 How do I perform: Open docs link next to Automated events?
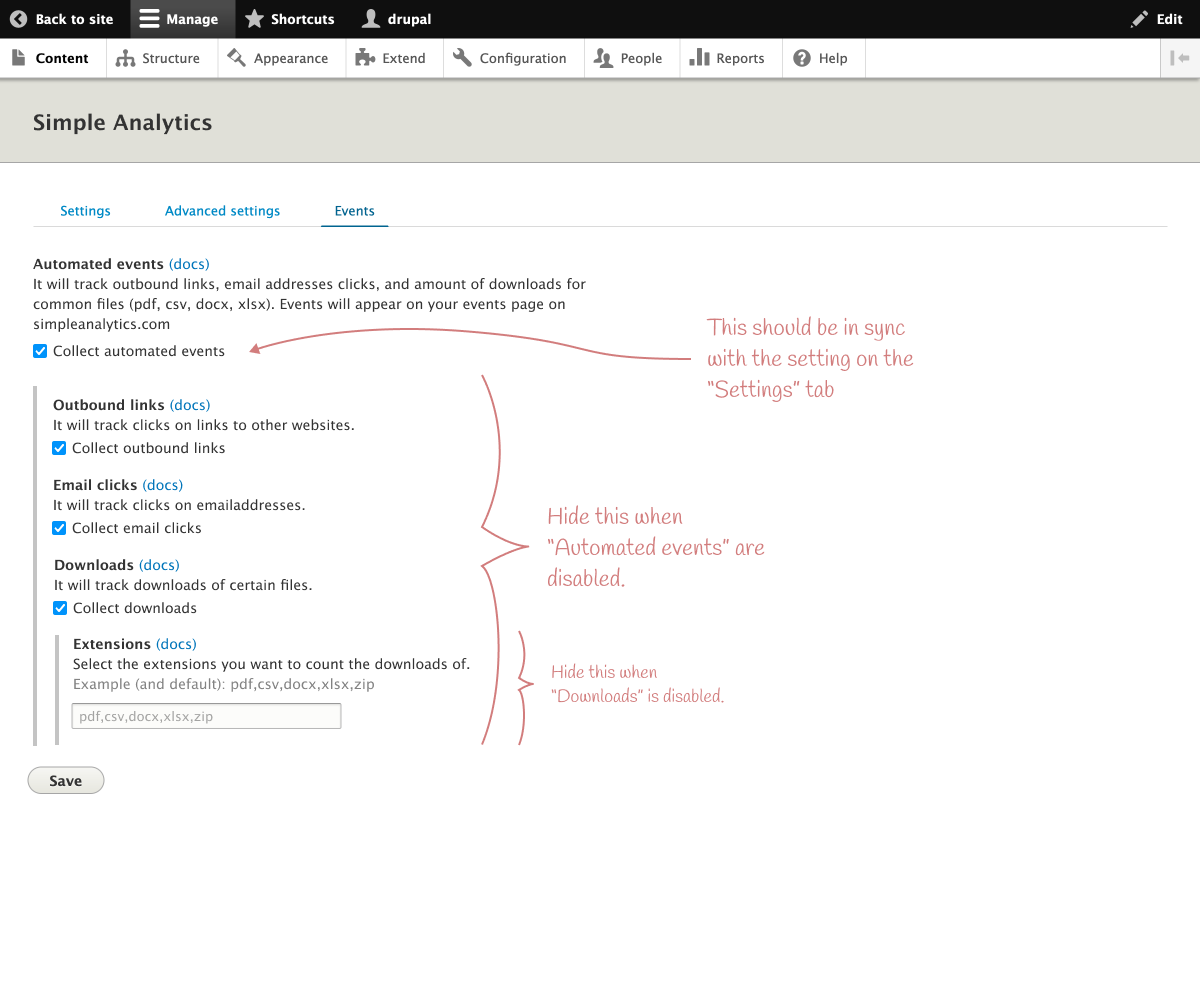click(x=189, y=264)
